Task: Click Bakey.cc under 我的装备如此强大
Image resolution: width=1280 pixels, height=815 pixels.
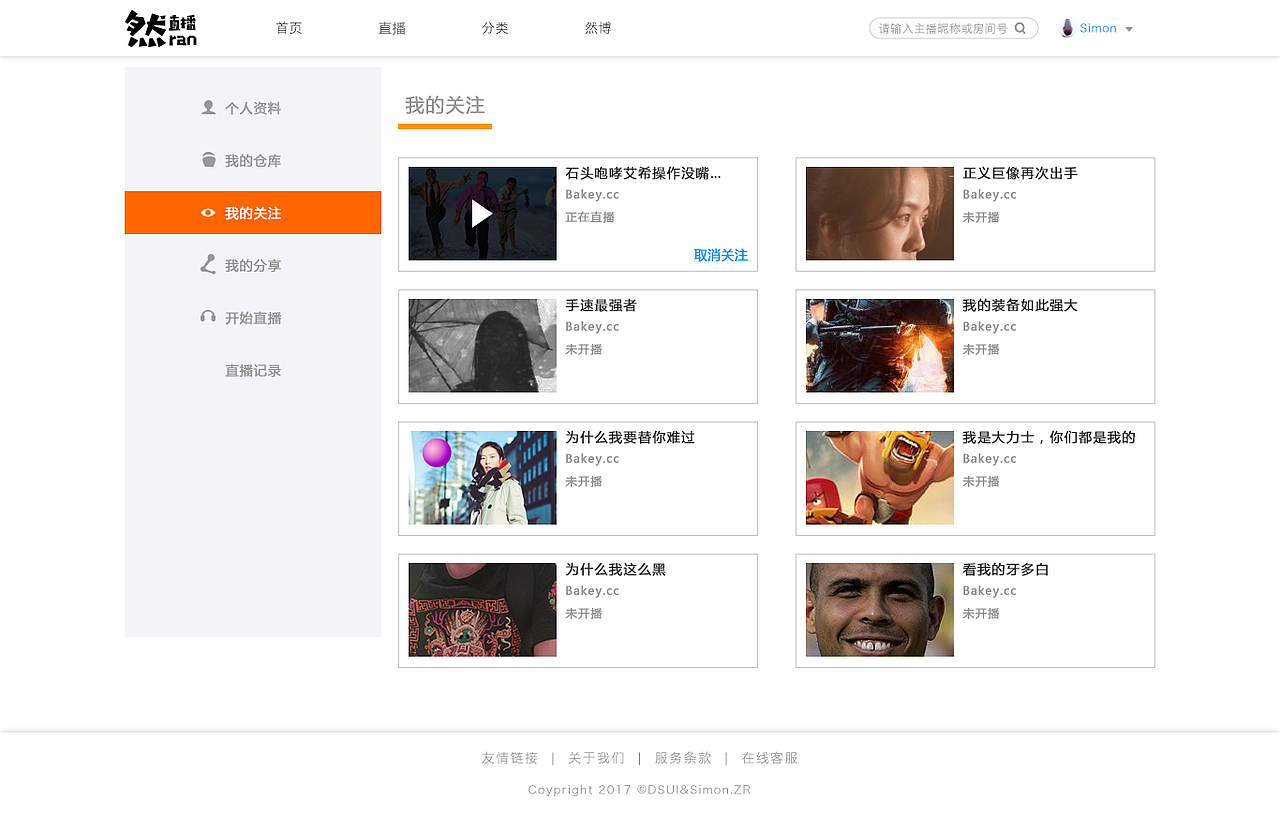Action: click(989, 327)
